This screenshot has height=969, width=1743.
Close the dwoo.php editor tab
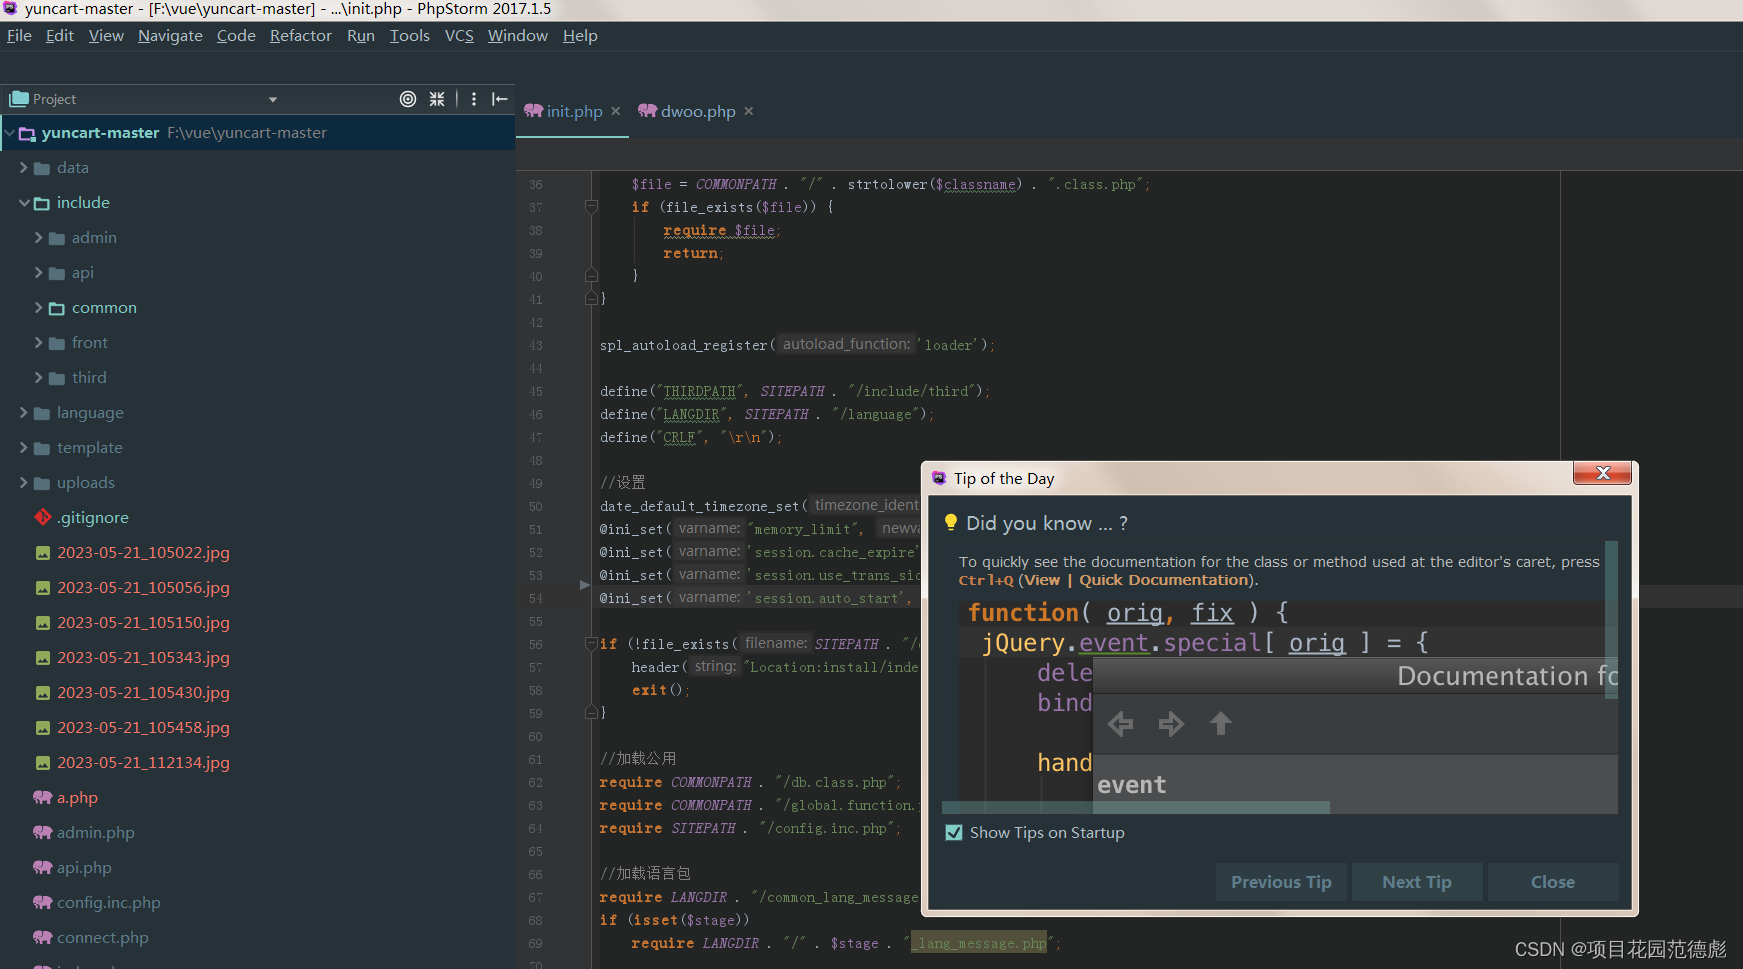point(749,111)
